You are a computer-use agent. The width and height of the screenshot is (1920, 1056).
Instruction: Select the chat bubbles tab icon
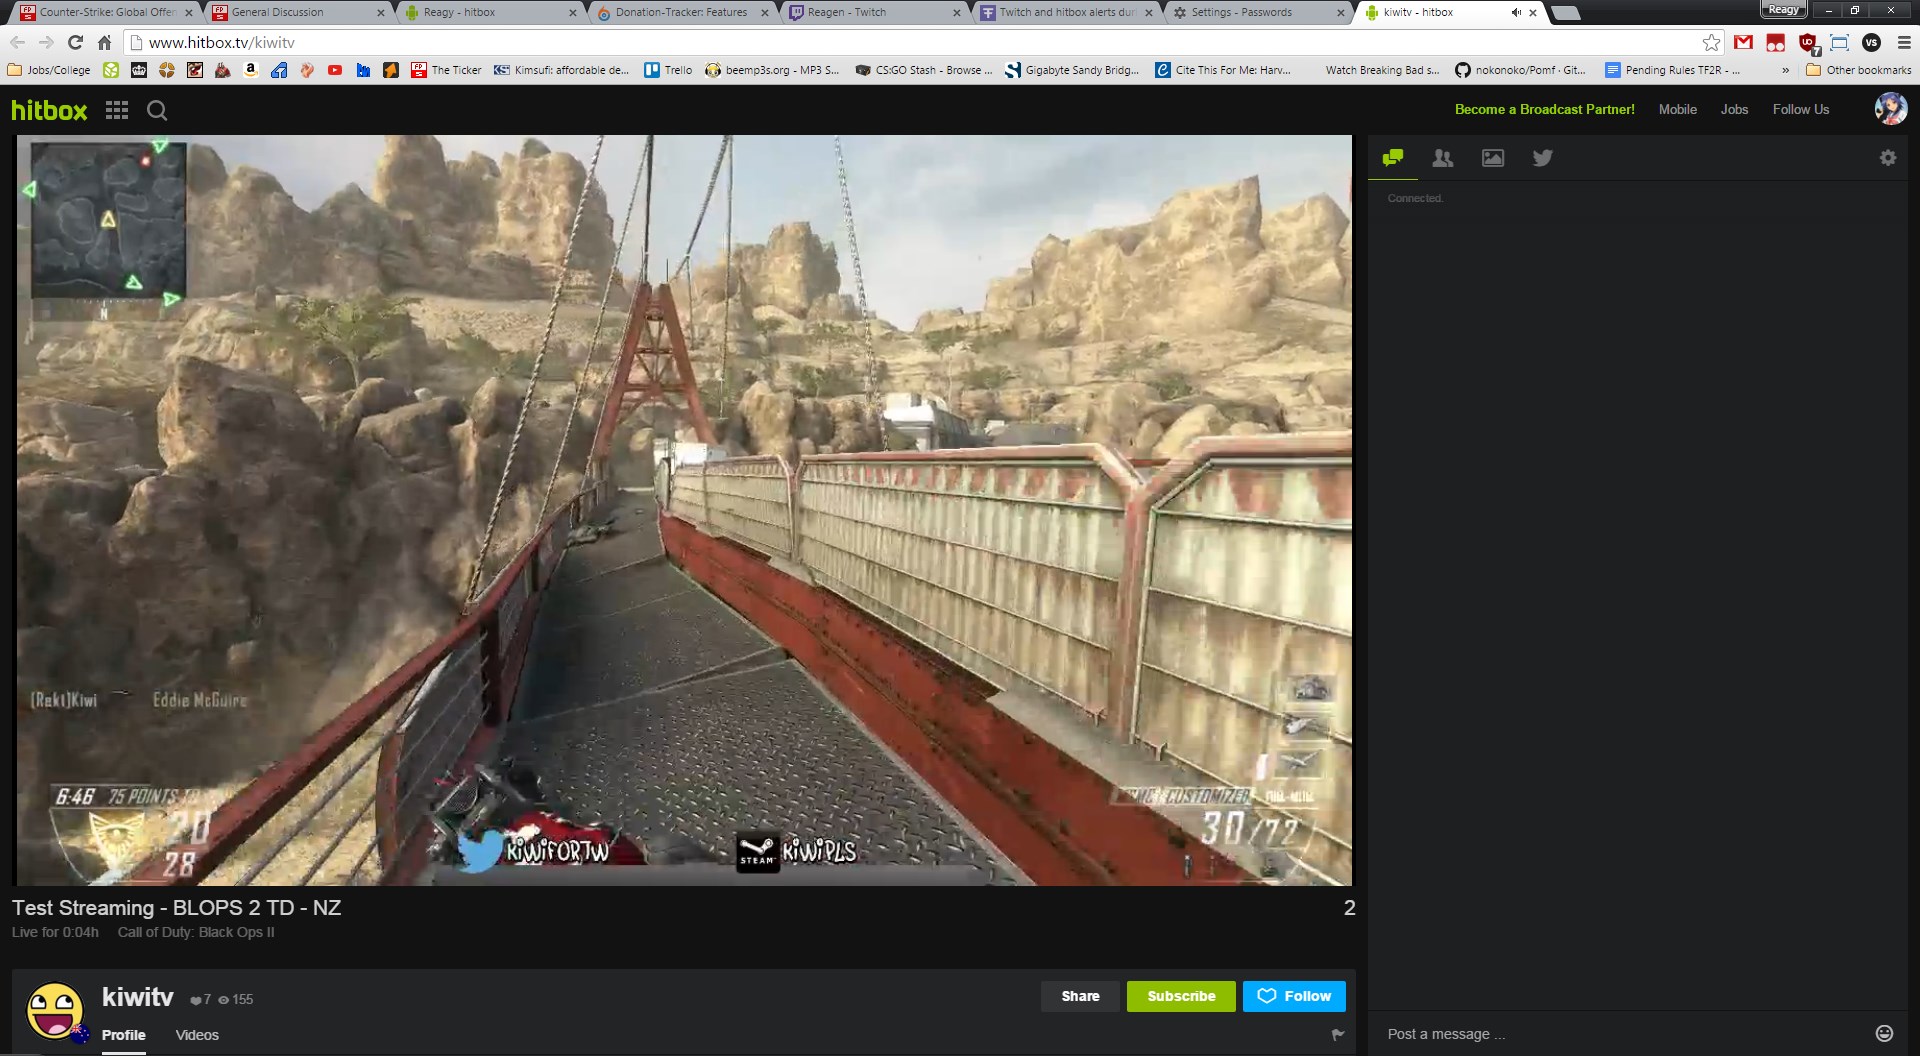[x=1392, y=158]
